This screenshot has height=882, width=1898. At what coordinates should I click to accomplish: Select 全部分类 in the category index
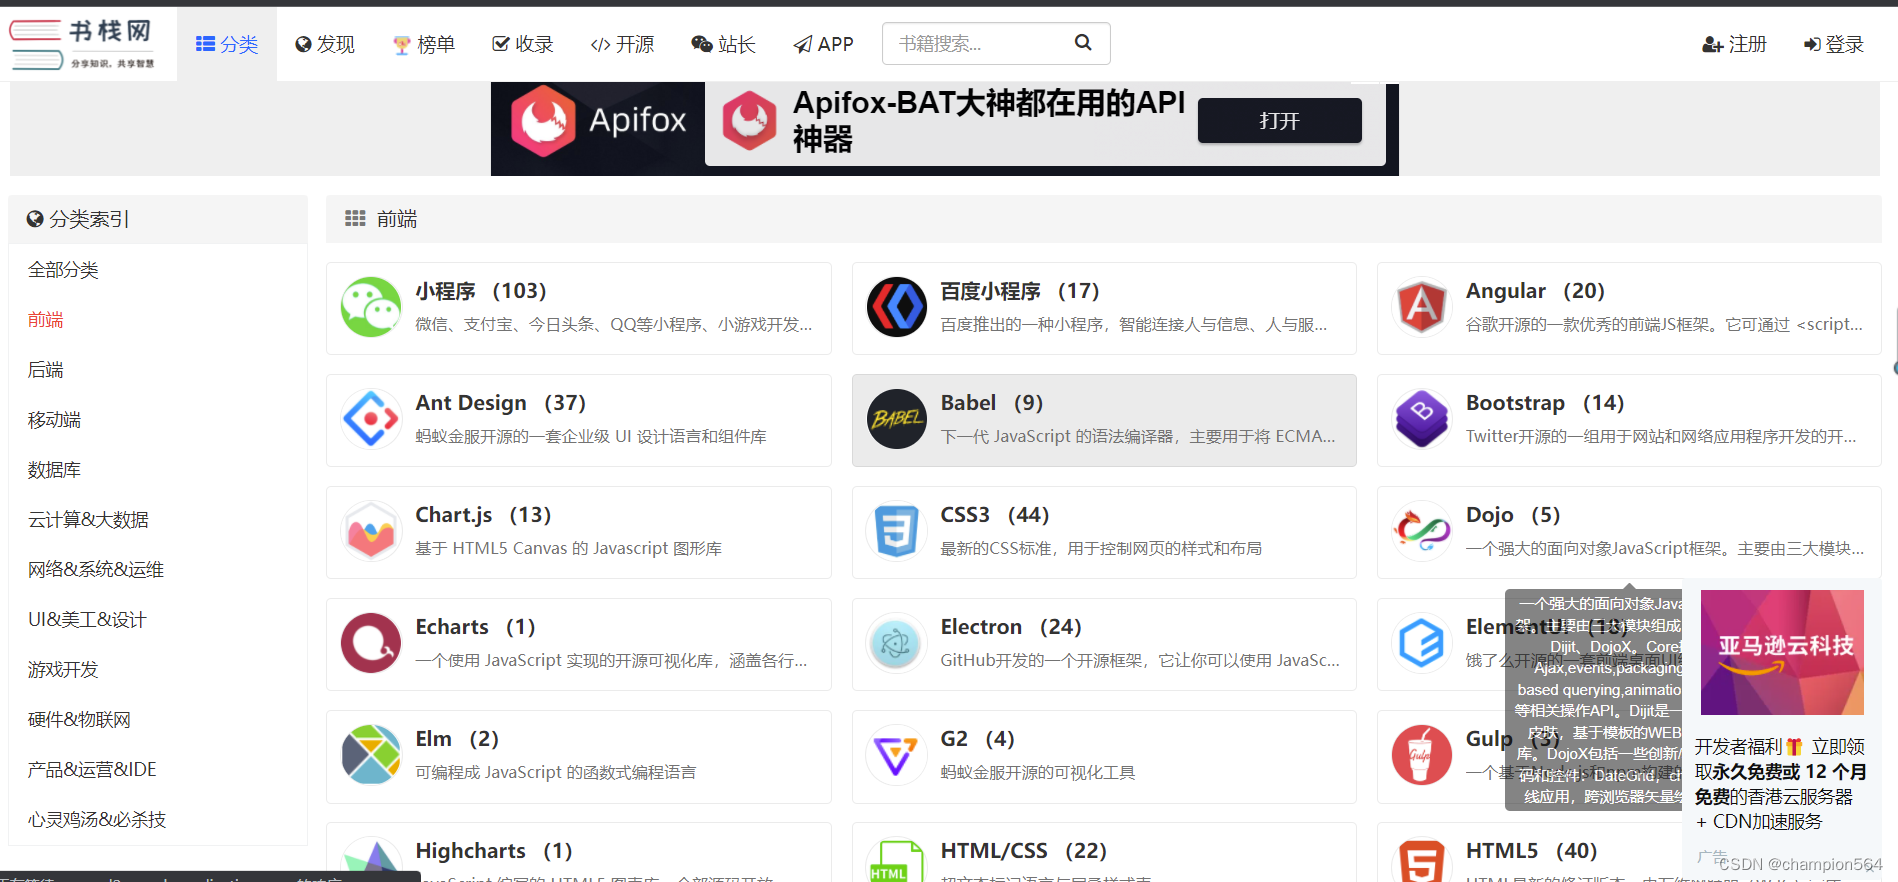(x=63, y=270)
